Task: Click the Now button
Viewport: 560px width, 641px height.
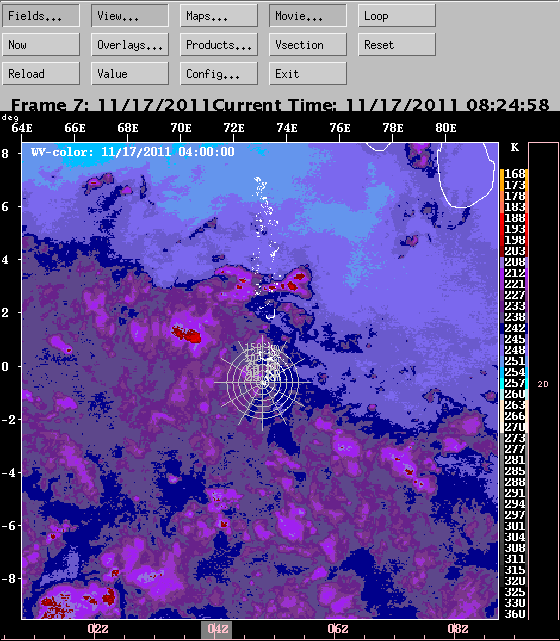Action: [41, 45]
